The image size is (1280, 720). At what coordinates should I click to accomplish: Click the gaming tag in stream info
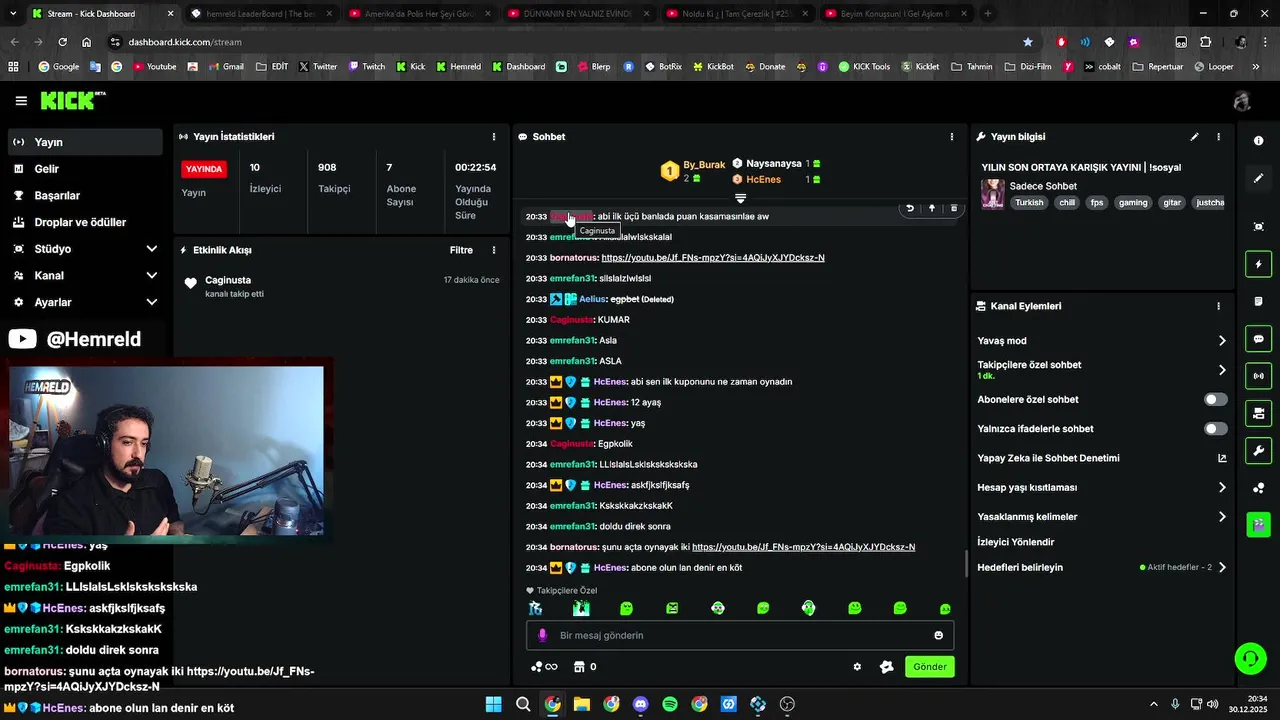tap(1133, 202)
